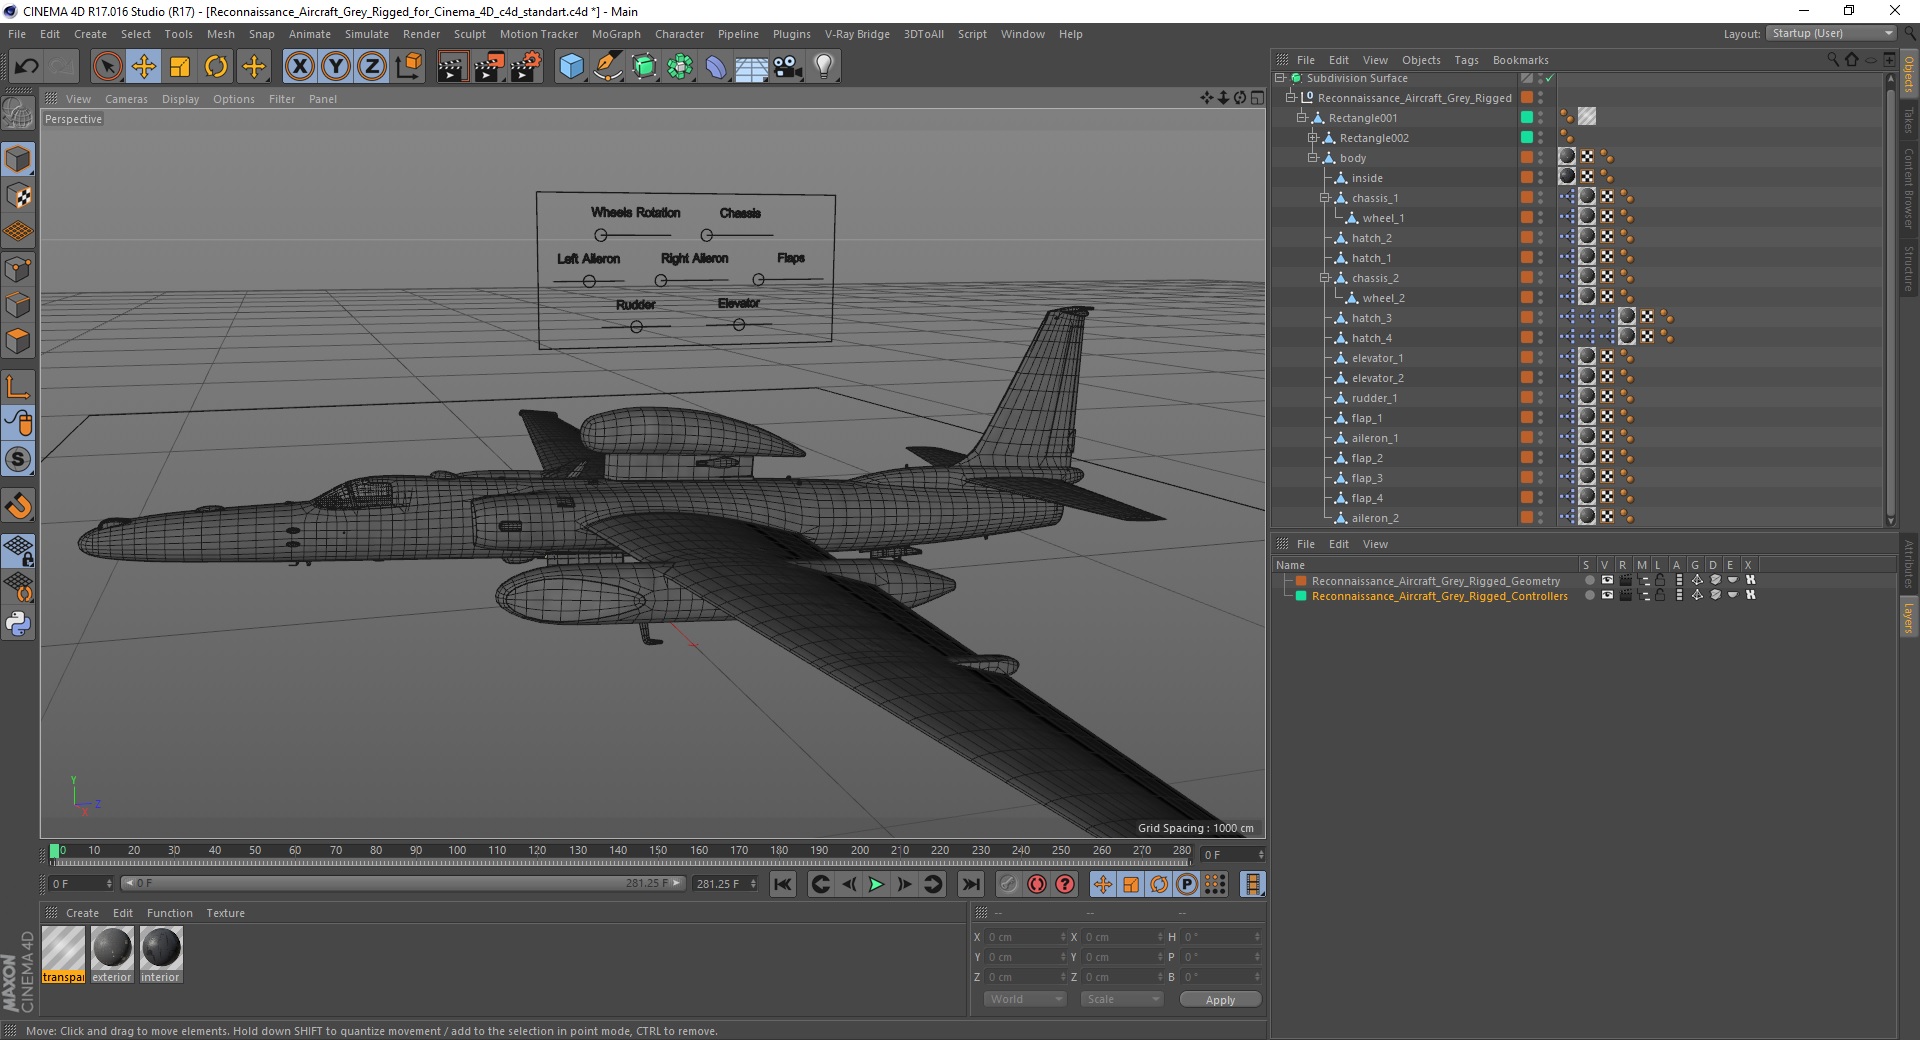1920x1040 pixels.
Task: Collapse the body tree item
Action: [x=1313, y=158]
